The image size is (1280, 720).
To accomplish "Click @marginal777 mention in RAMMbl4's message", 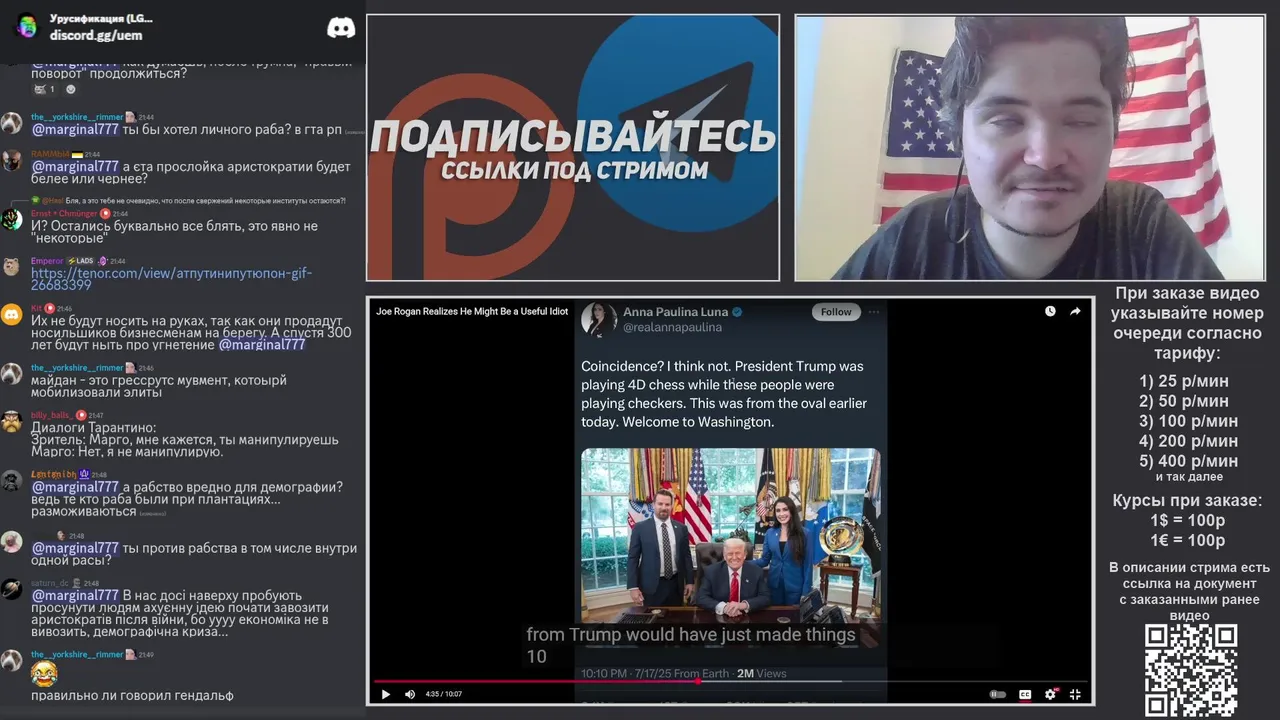I will point(75,166).
